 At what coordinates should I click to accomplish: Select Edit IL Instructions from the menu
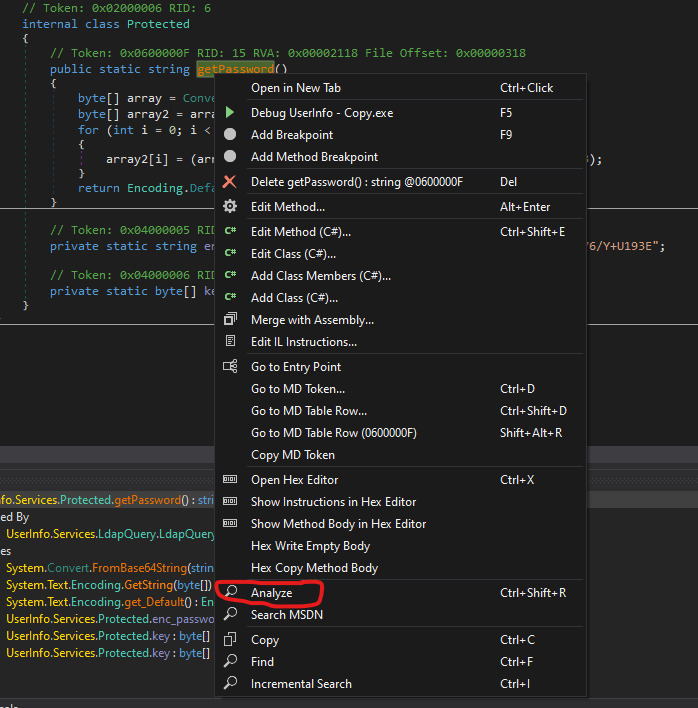303,342
